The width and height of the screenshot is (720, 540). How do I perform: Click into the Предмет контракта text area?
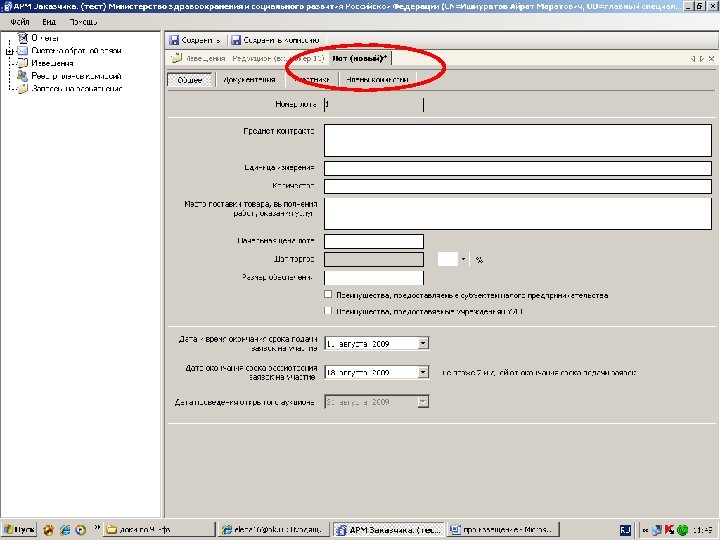pos(518,141)
